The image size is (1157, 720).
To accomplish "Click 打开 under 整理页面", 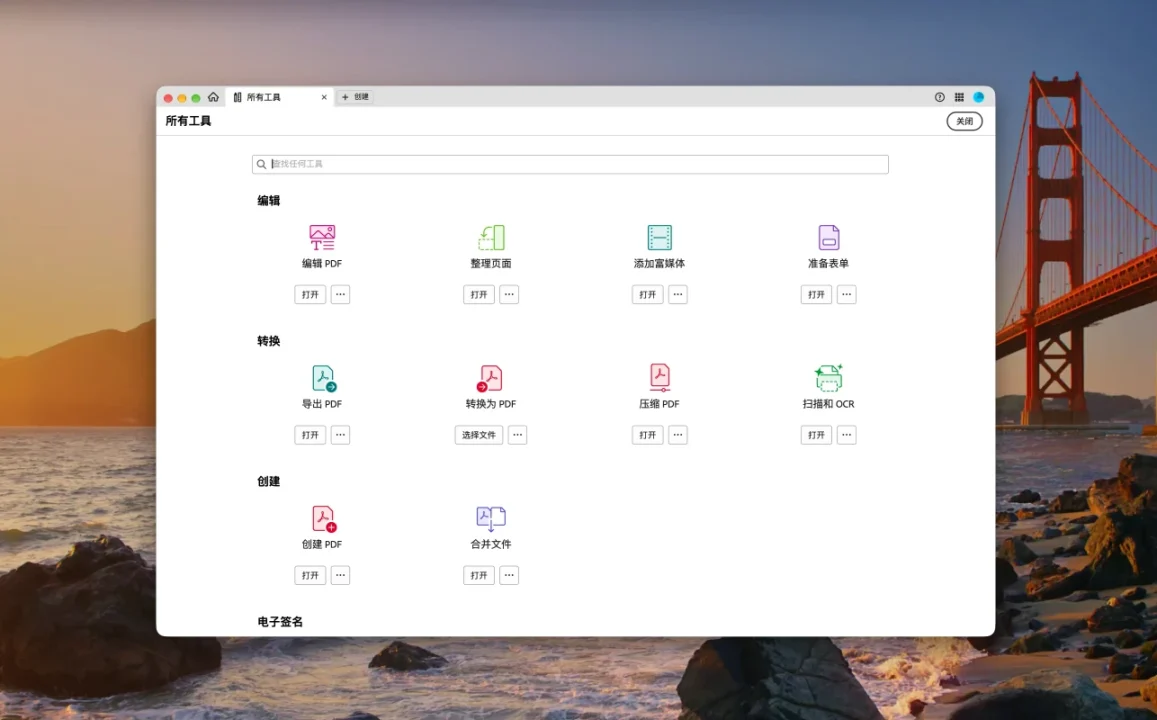I will coord(479,294).
